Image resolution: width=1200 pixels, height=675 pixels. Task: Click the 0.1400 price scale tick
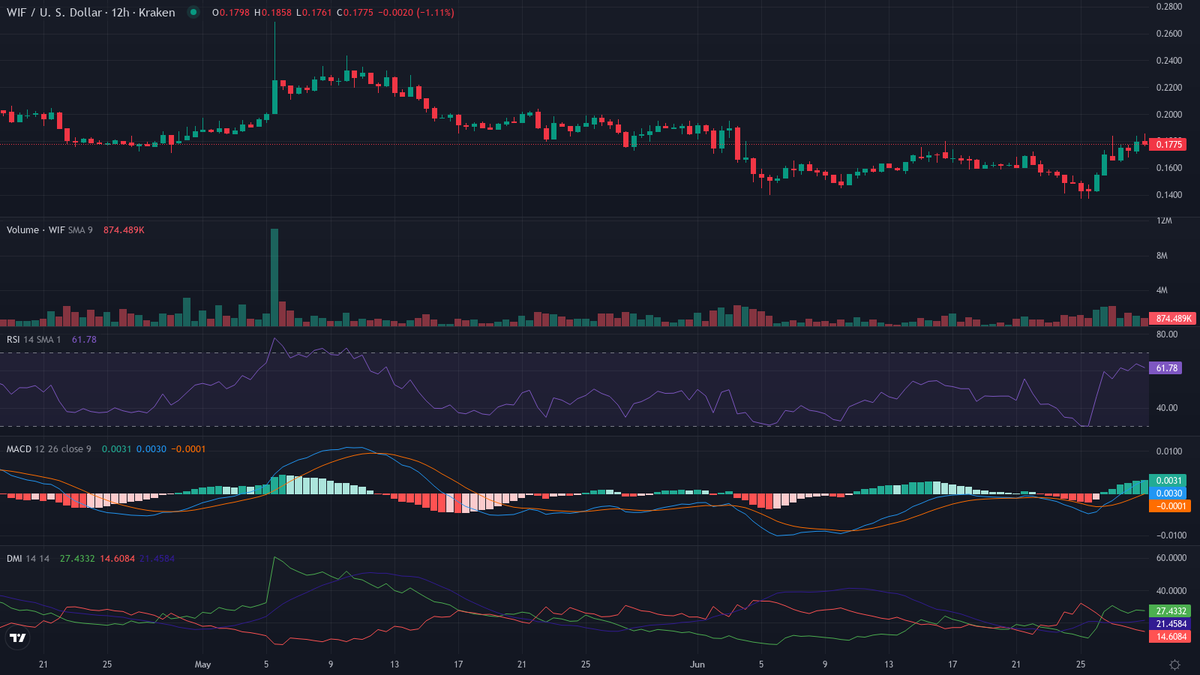click(x=1170, y=195)
